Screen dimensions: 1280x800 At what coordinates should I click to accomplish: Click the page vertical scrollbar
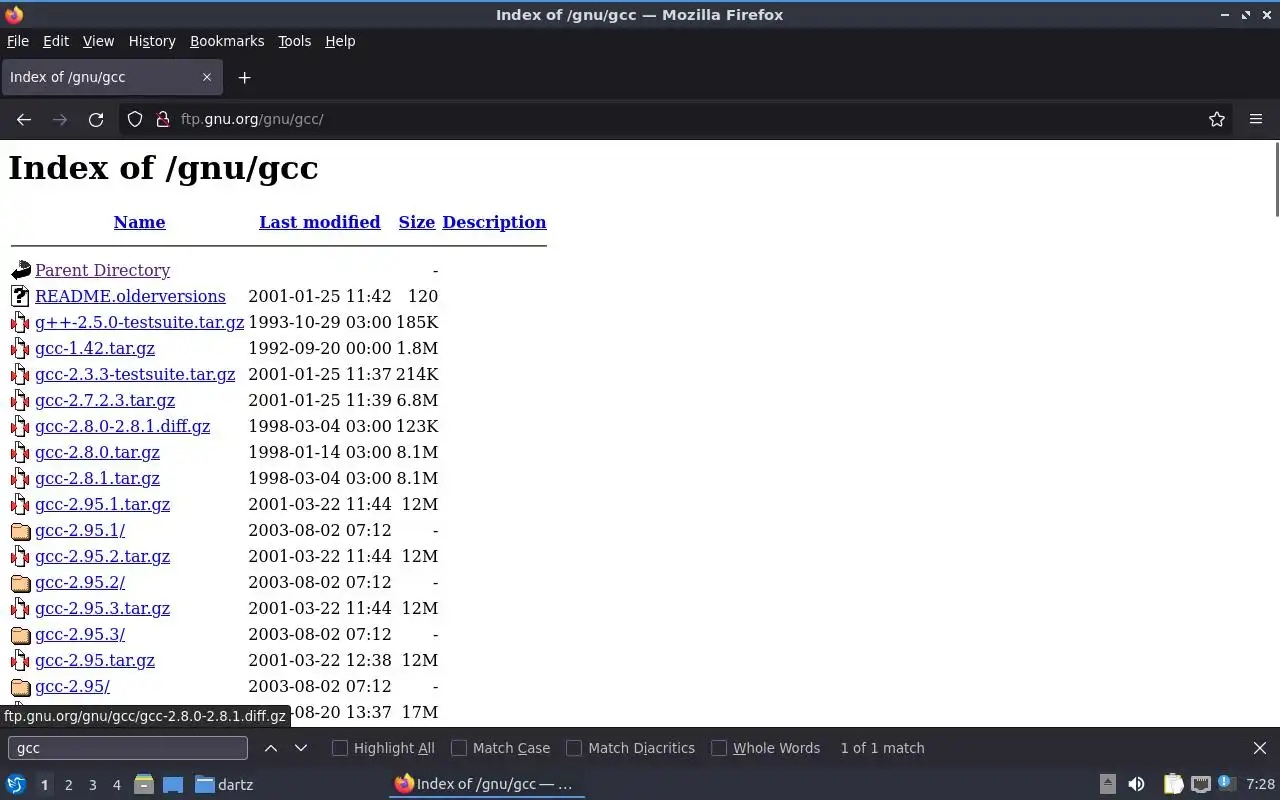pyautogui.click(x=1276, y=180)
